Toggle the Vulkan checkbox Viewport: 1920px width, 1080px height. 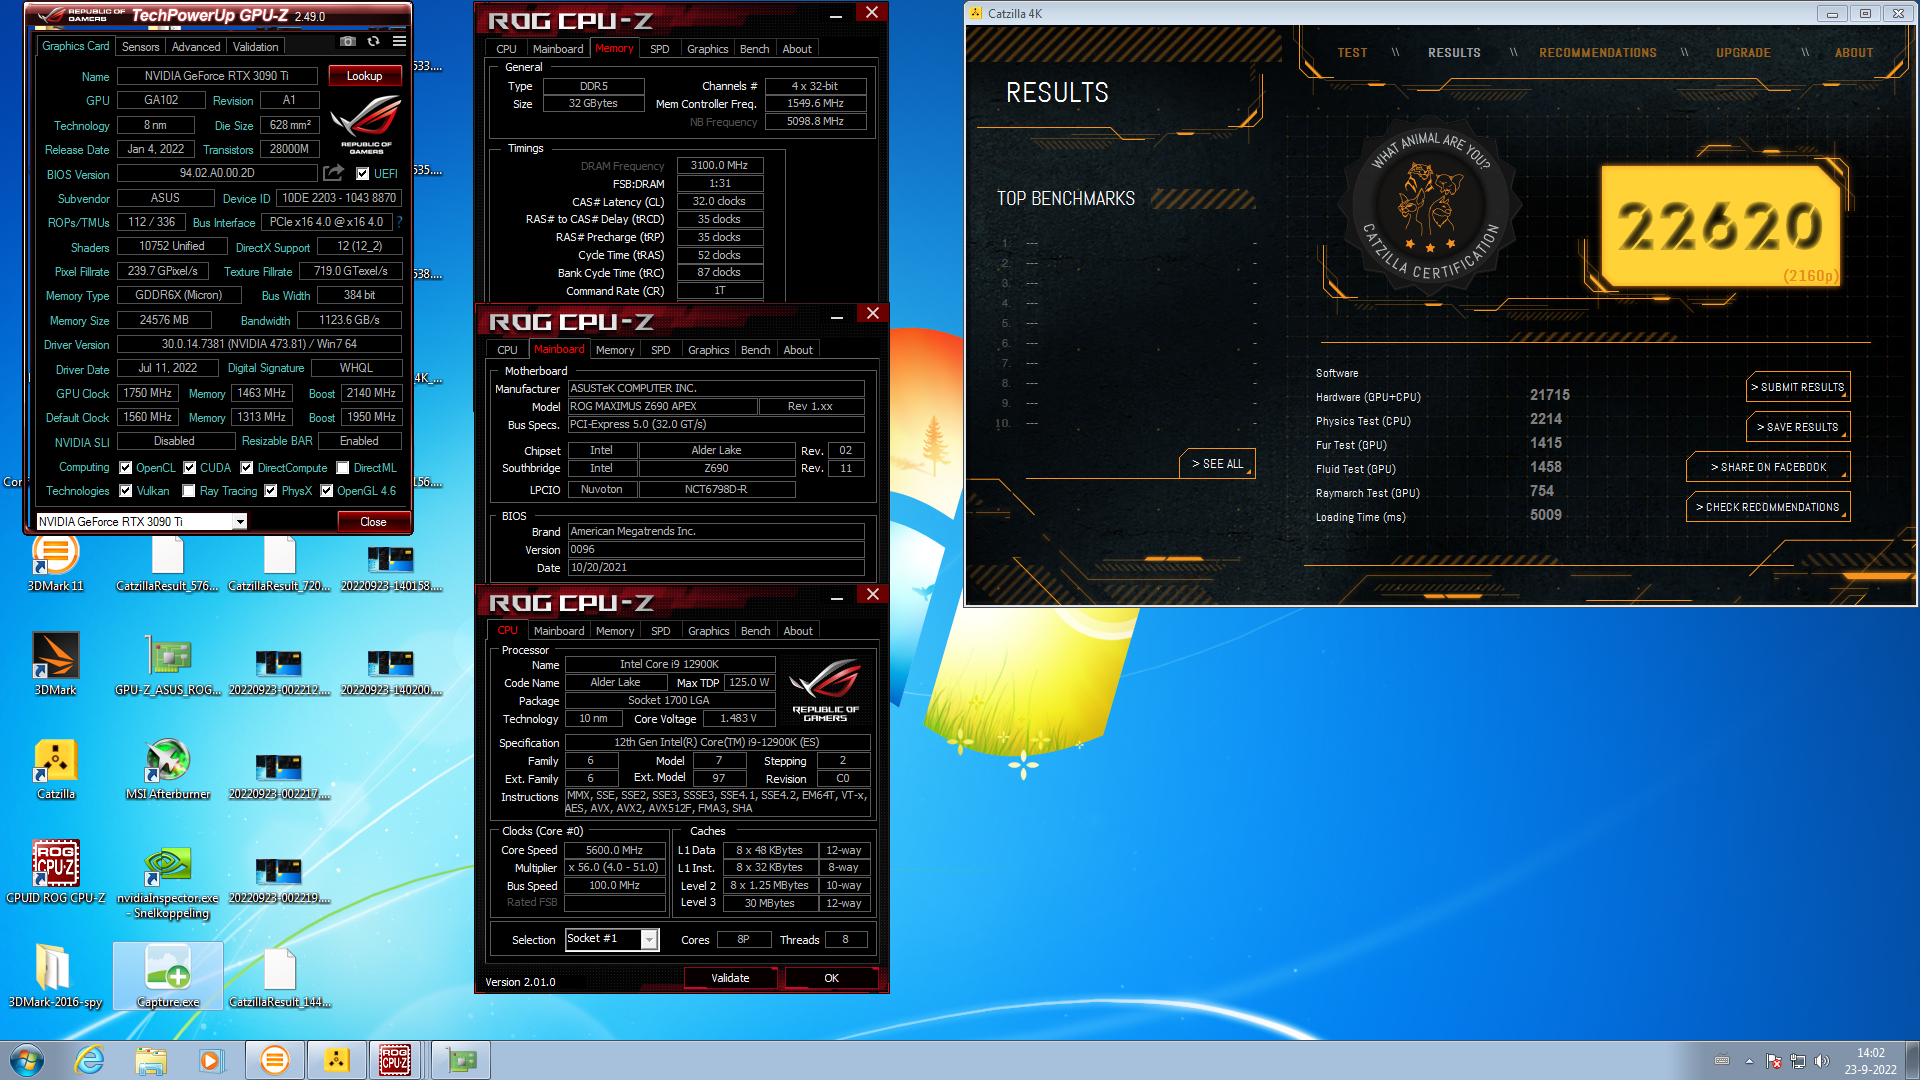click(x=126, y=491)
